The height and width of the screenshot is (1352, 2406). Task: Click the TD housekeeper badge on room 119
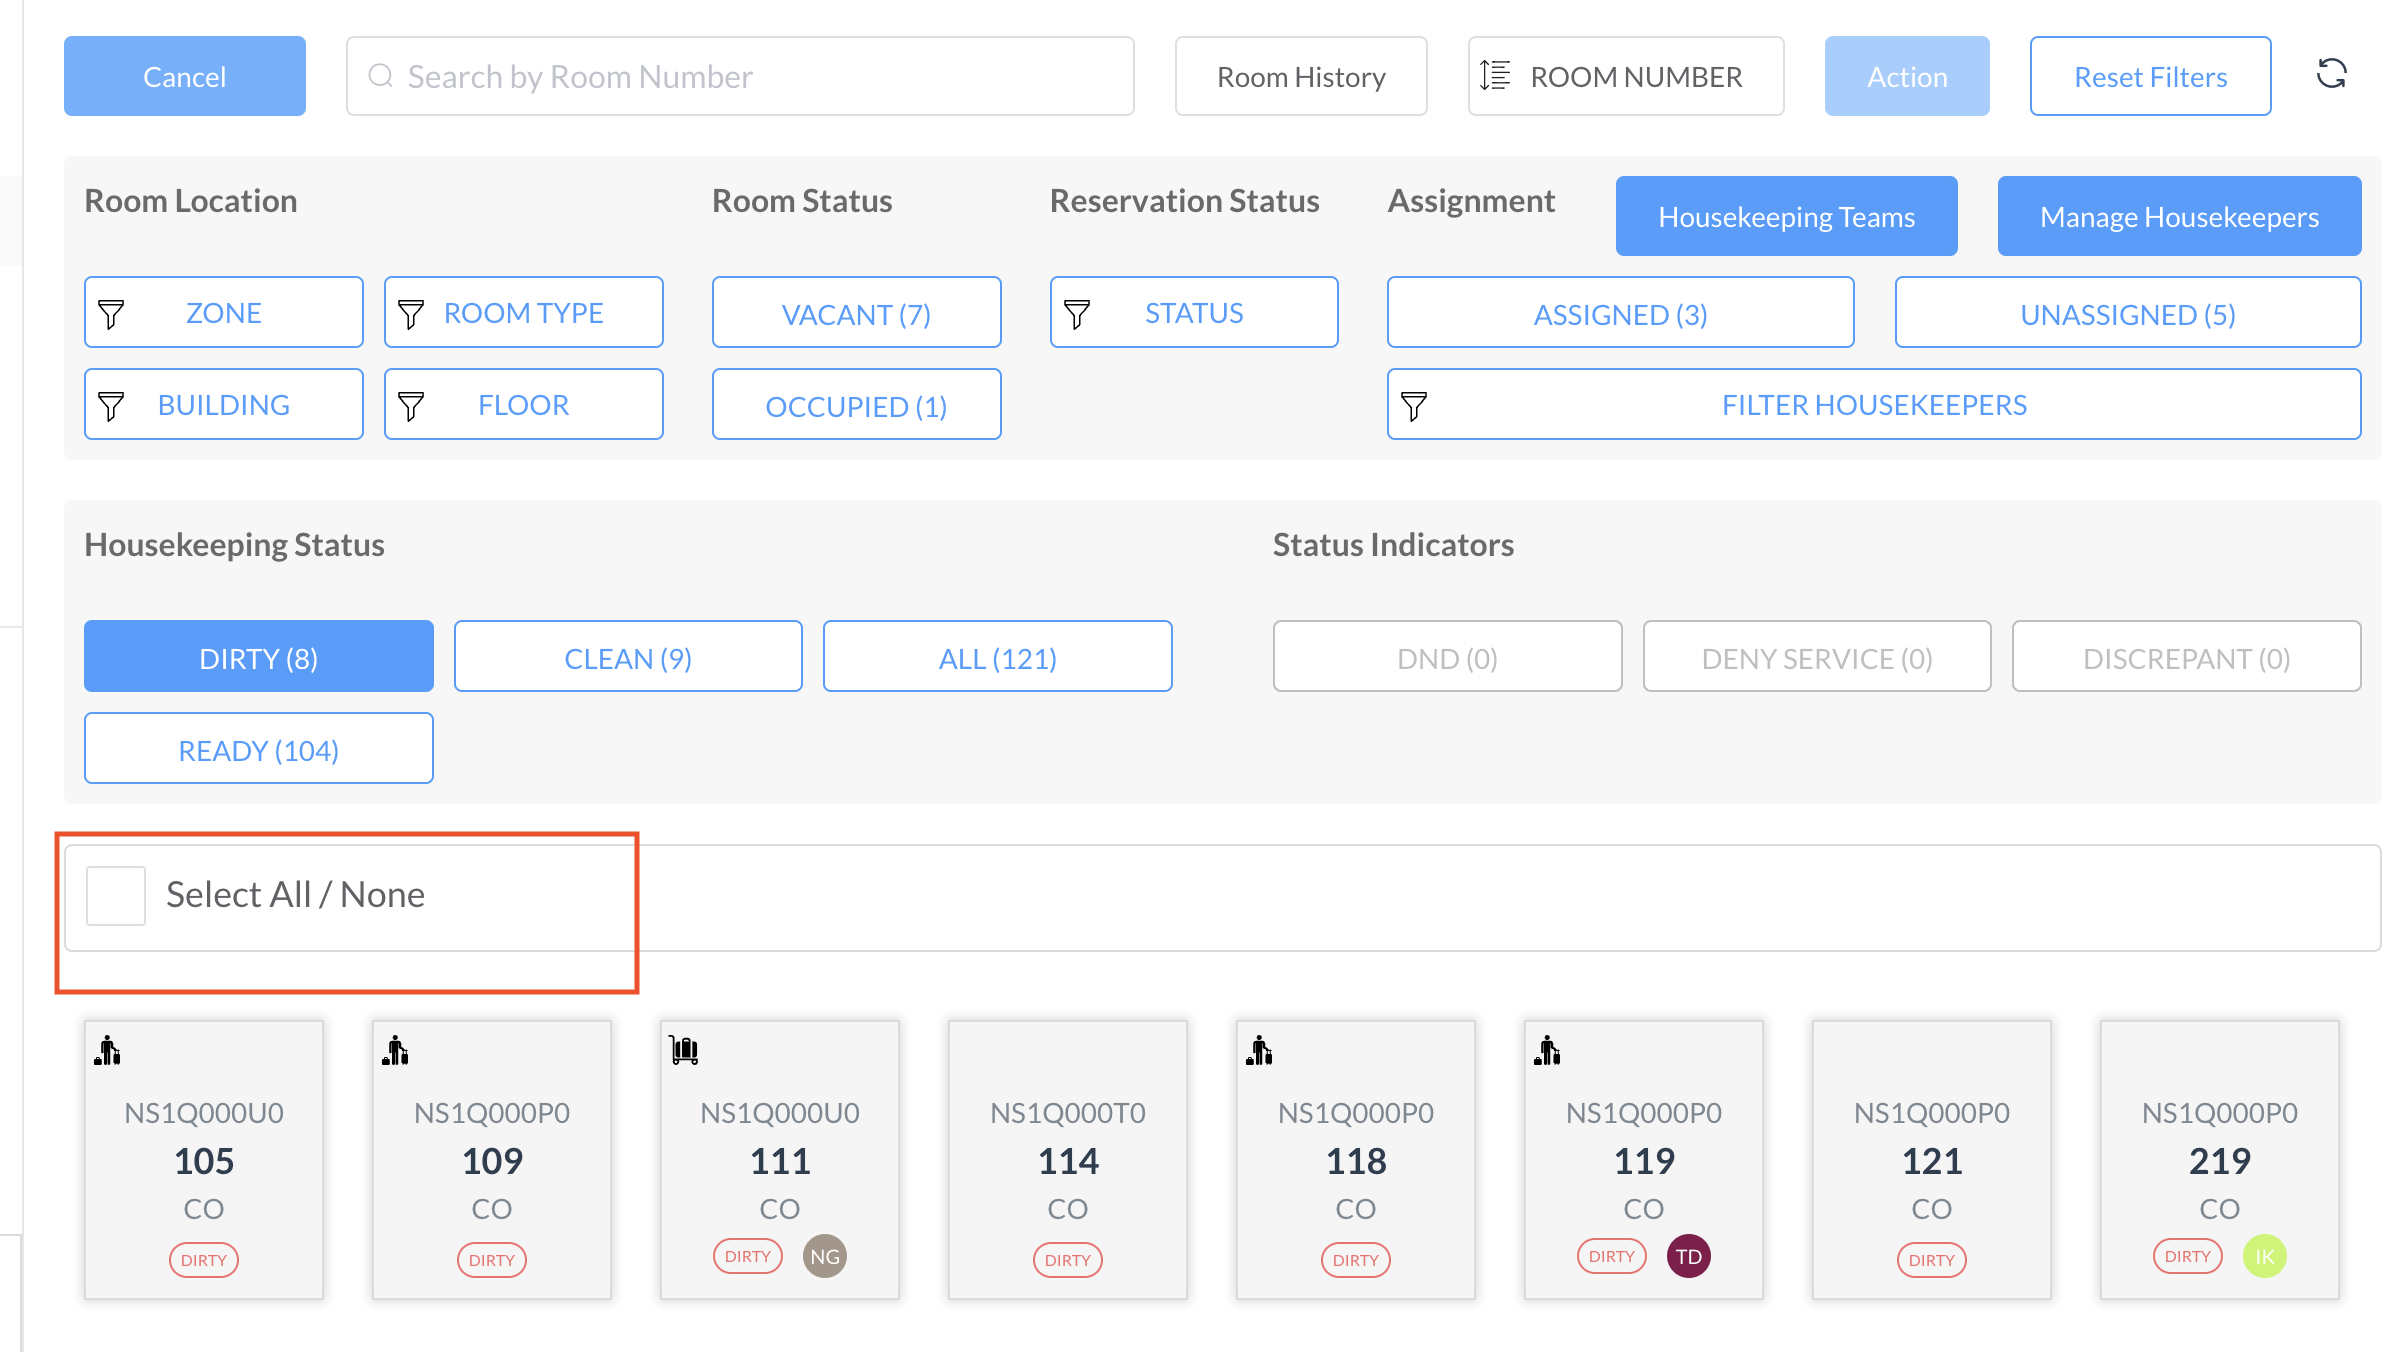(1688, 1257)
